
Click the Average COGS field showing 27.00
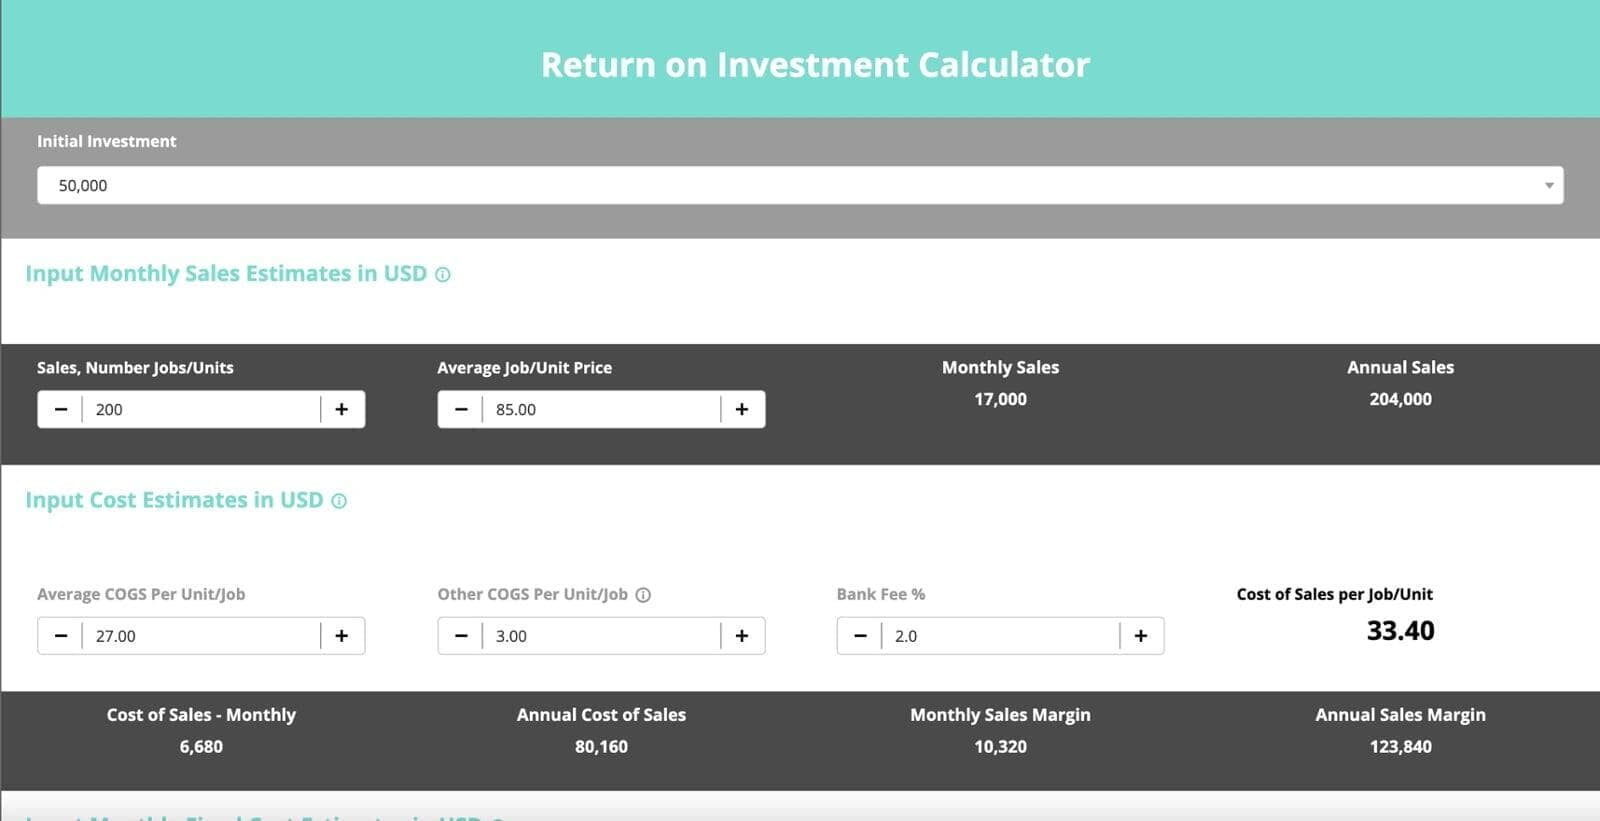(200, 636)
